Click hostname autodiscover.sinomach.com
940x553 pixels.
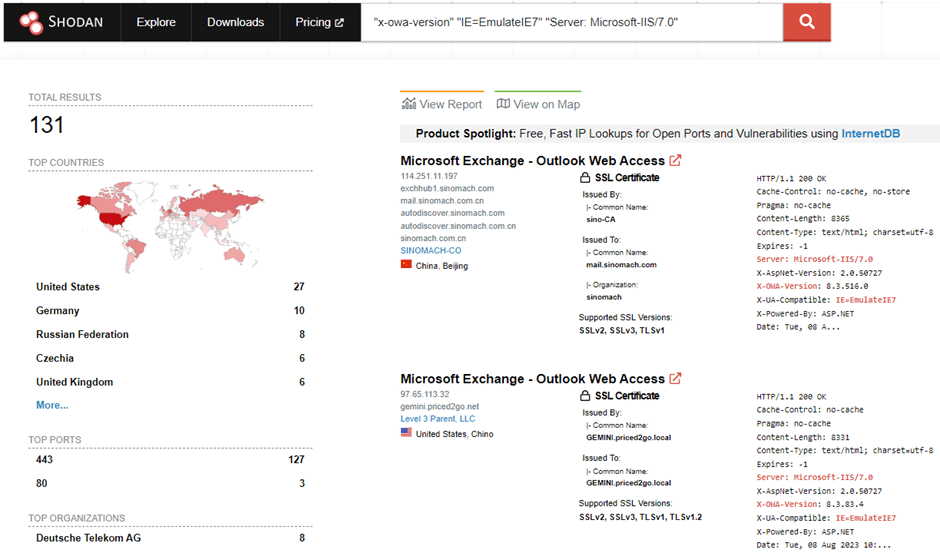[453, 213]
